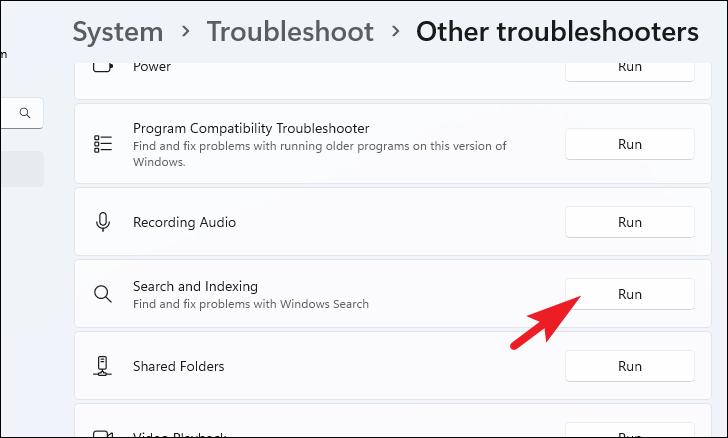This screenshot has width=728, height=438.
Task: Click the Power battery icon
Action: [x=103, y=67]
